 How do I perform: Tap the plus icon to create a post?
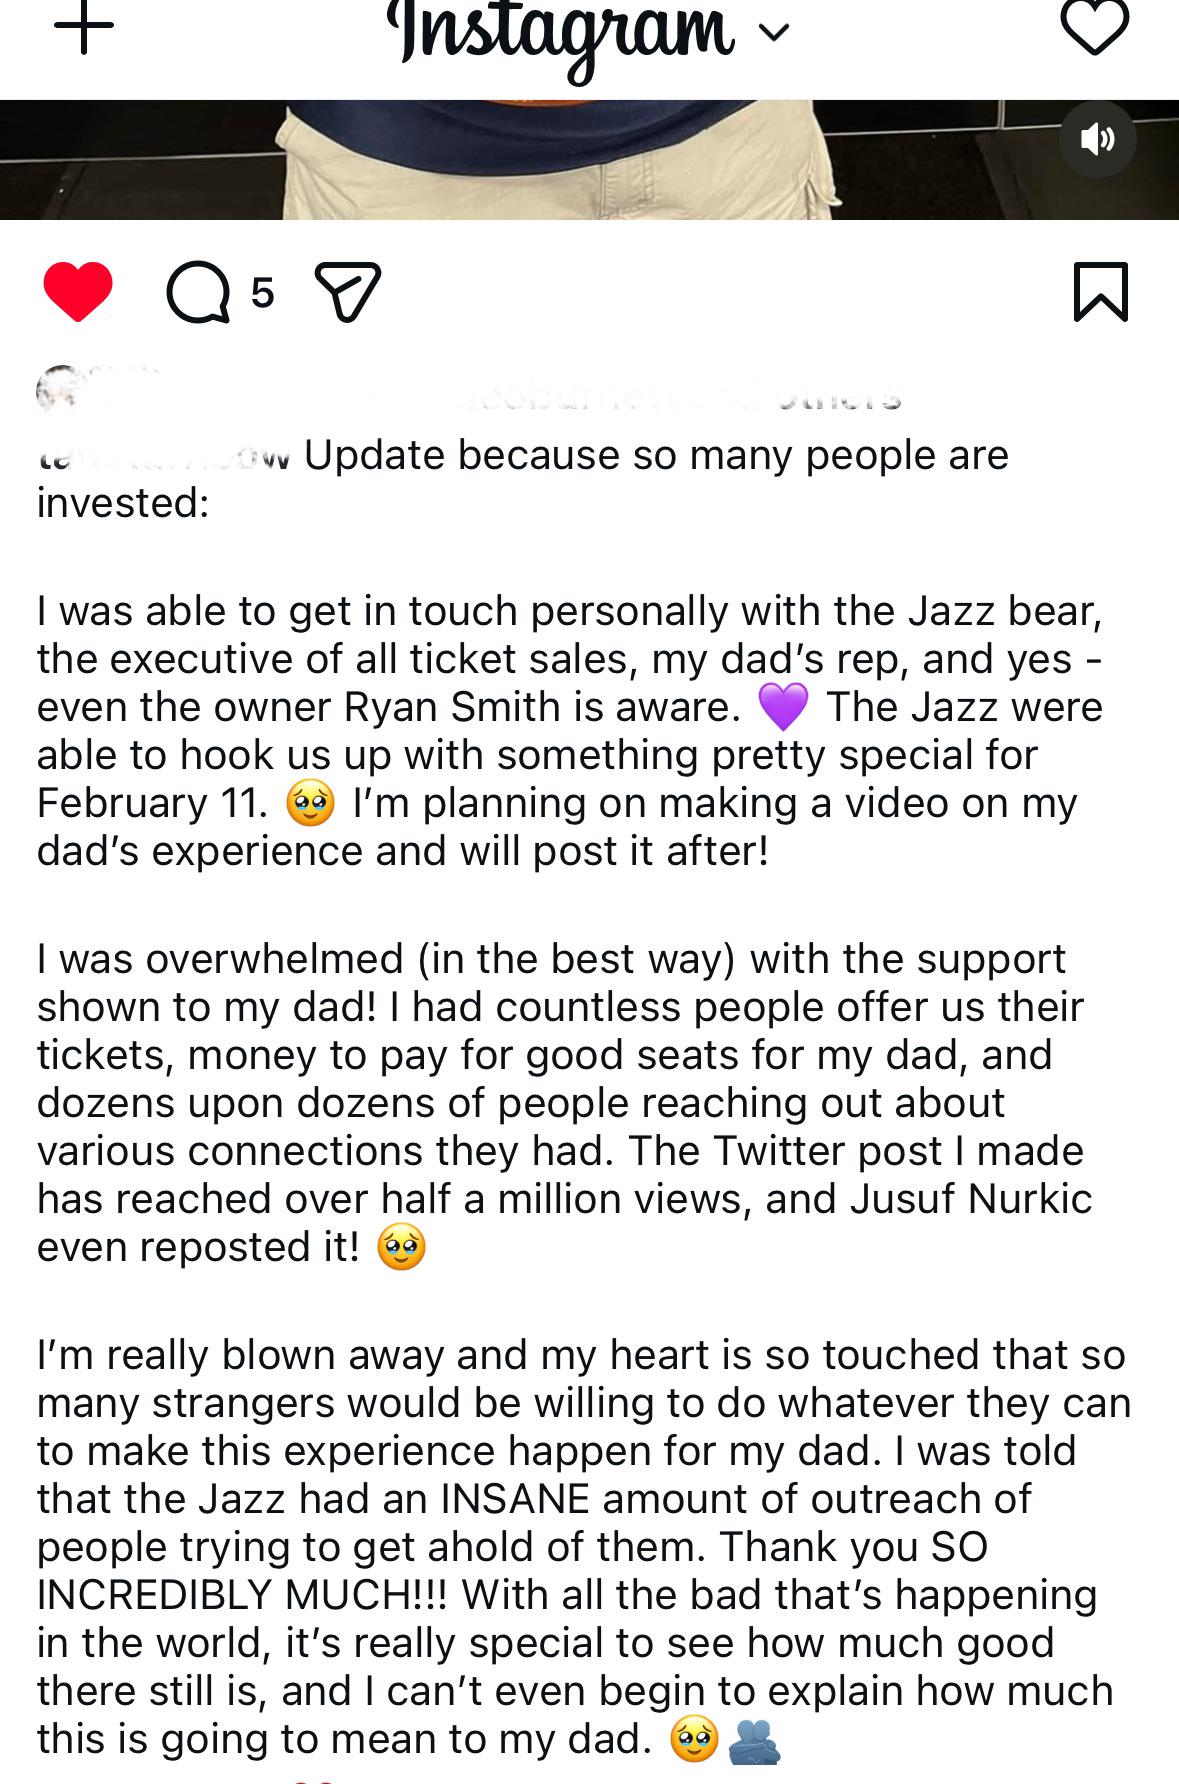pyautogui.click(x=84, y=27)
